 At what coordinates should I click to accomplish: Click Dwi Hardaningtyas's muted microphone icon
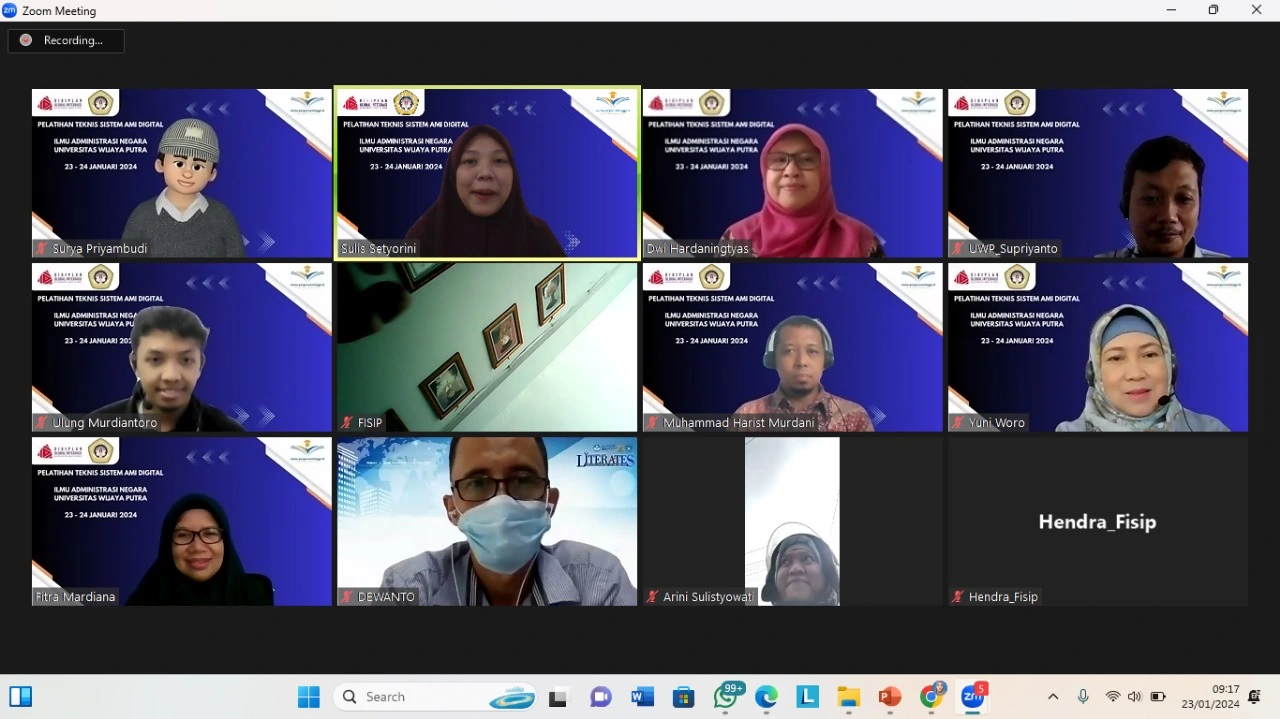coord(653,248)
